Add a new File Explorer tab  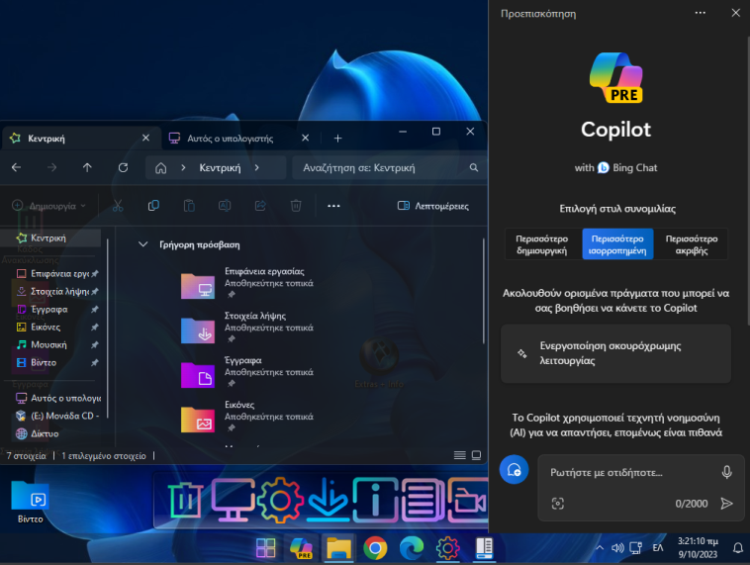pyautogui.click(x=338, y=138)
